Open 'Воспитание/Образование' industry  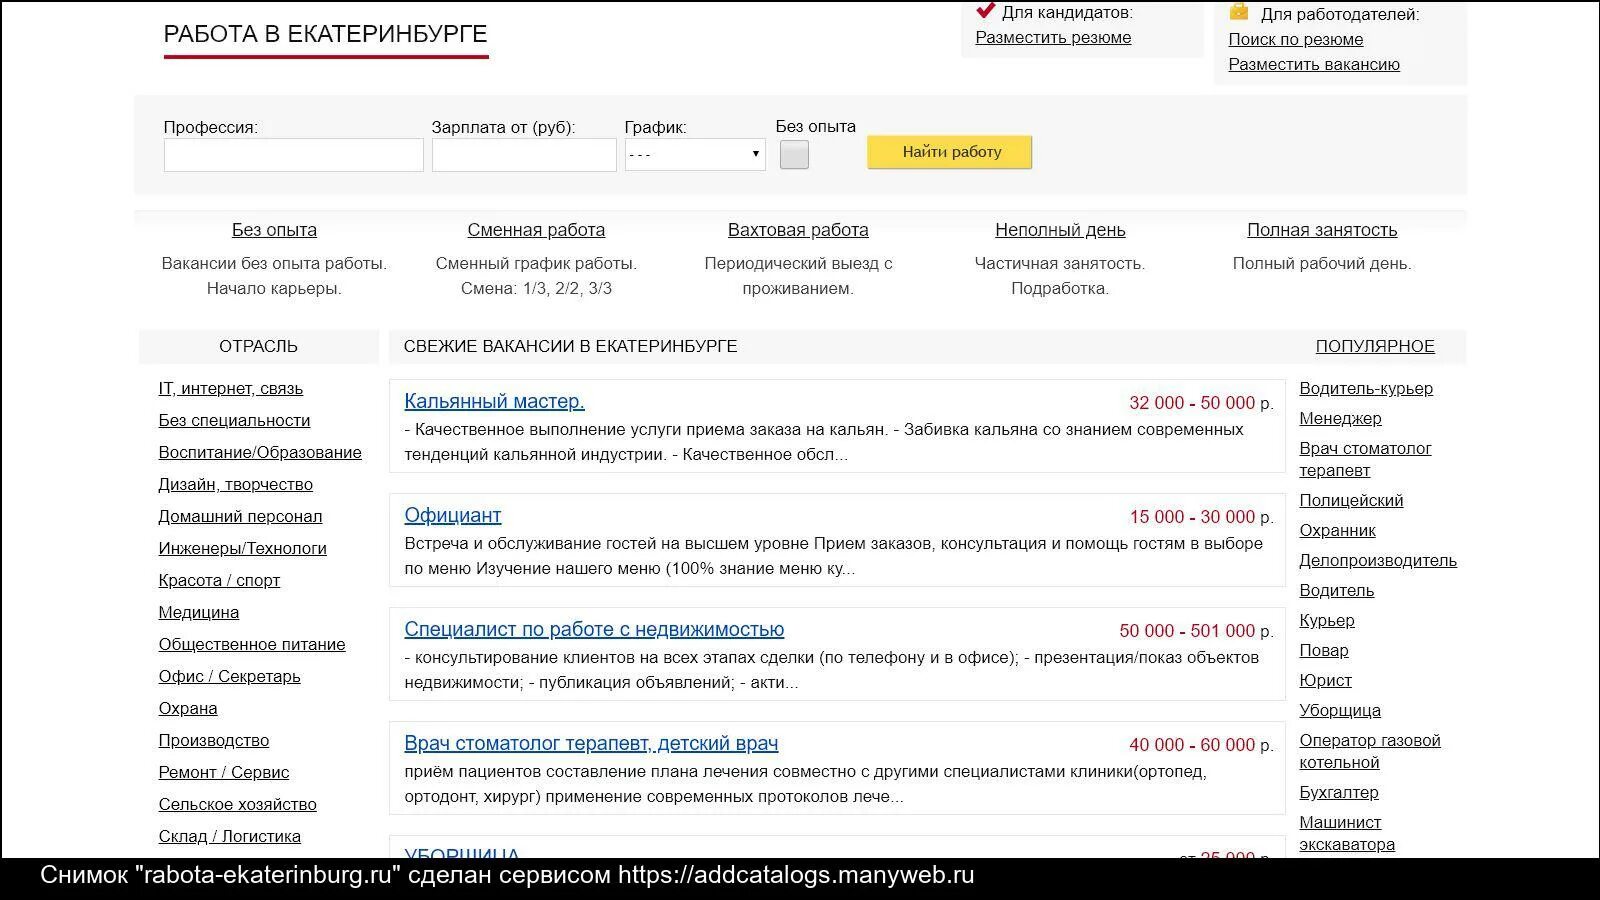pos(260,453)
